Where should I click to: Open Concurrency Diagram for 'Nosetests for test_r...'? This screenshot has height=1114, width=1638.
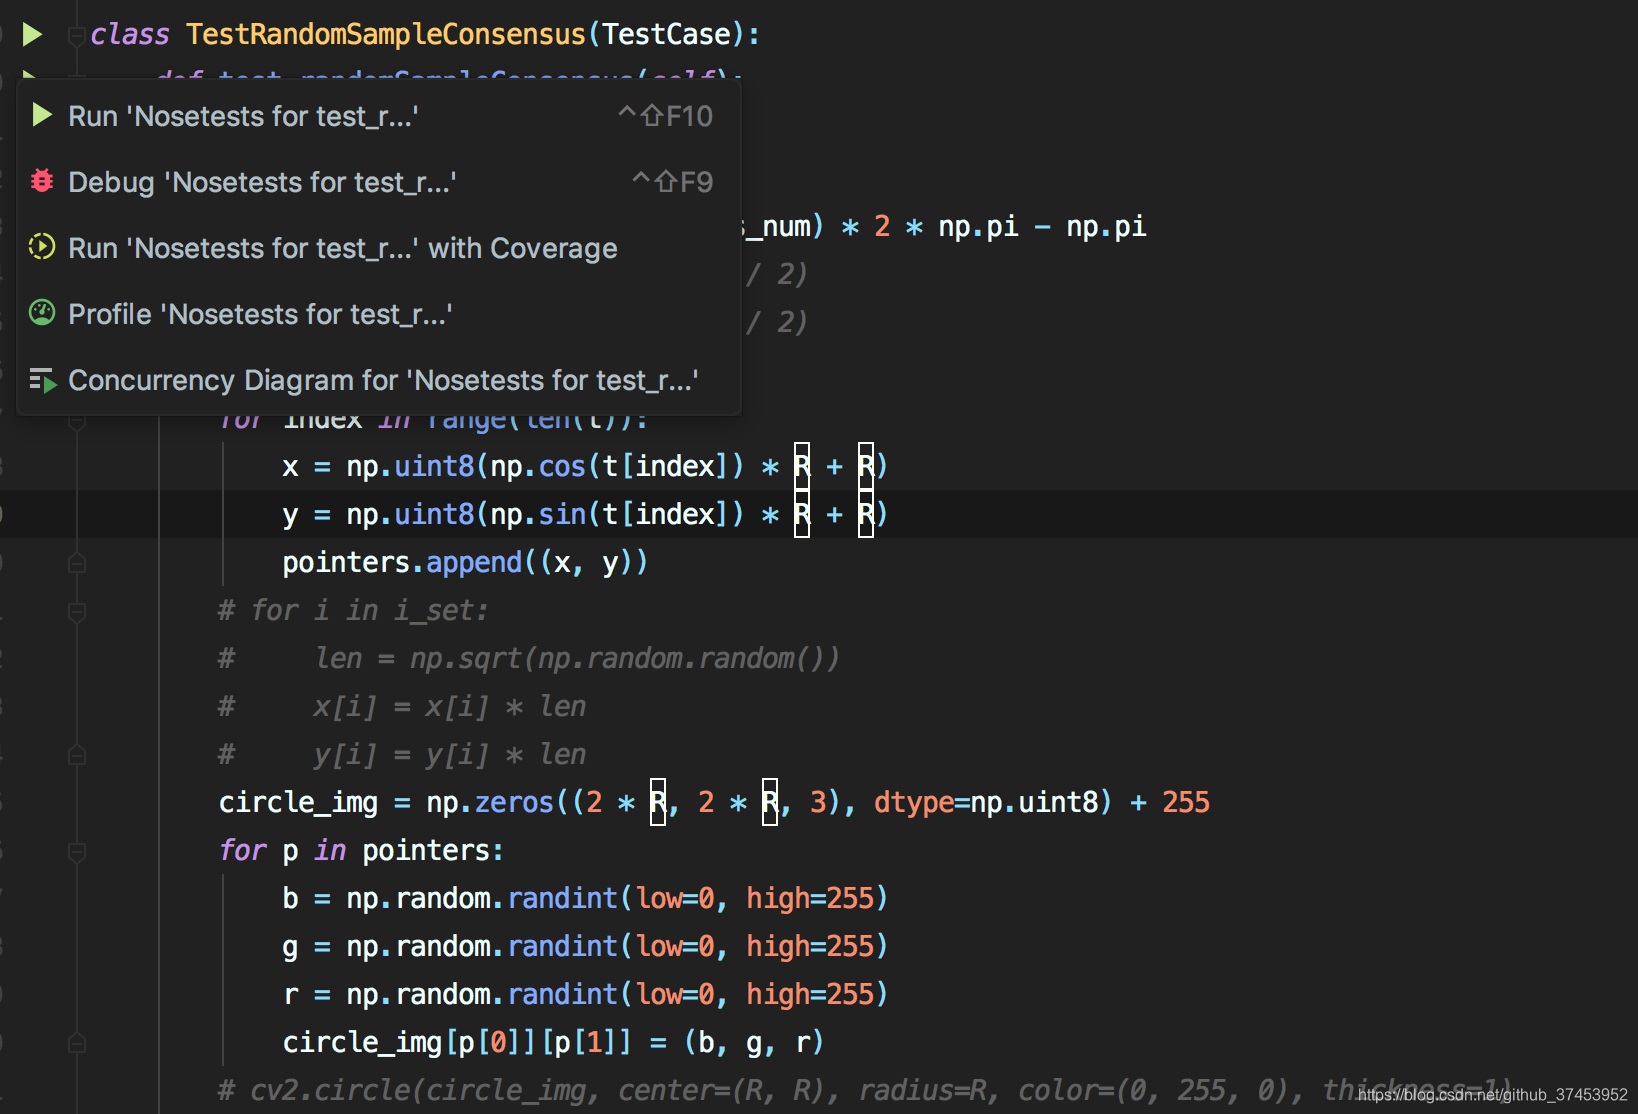pyautogui.click(x=379, y=380)
